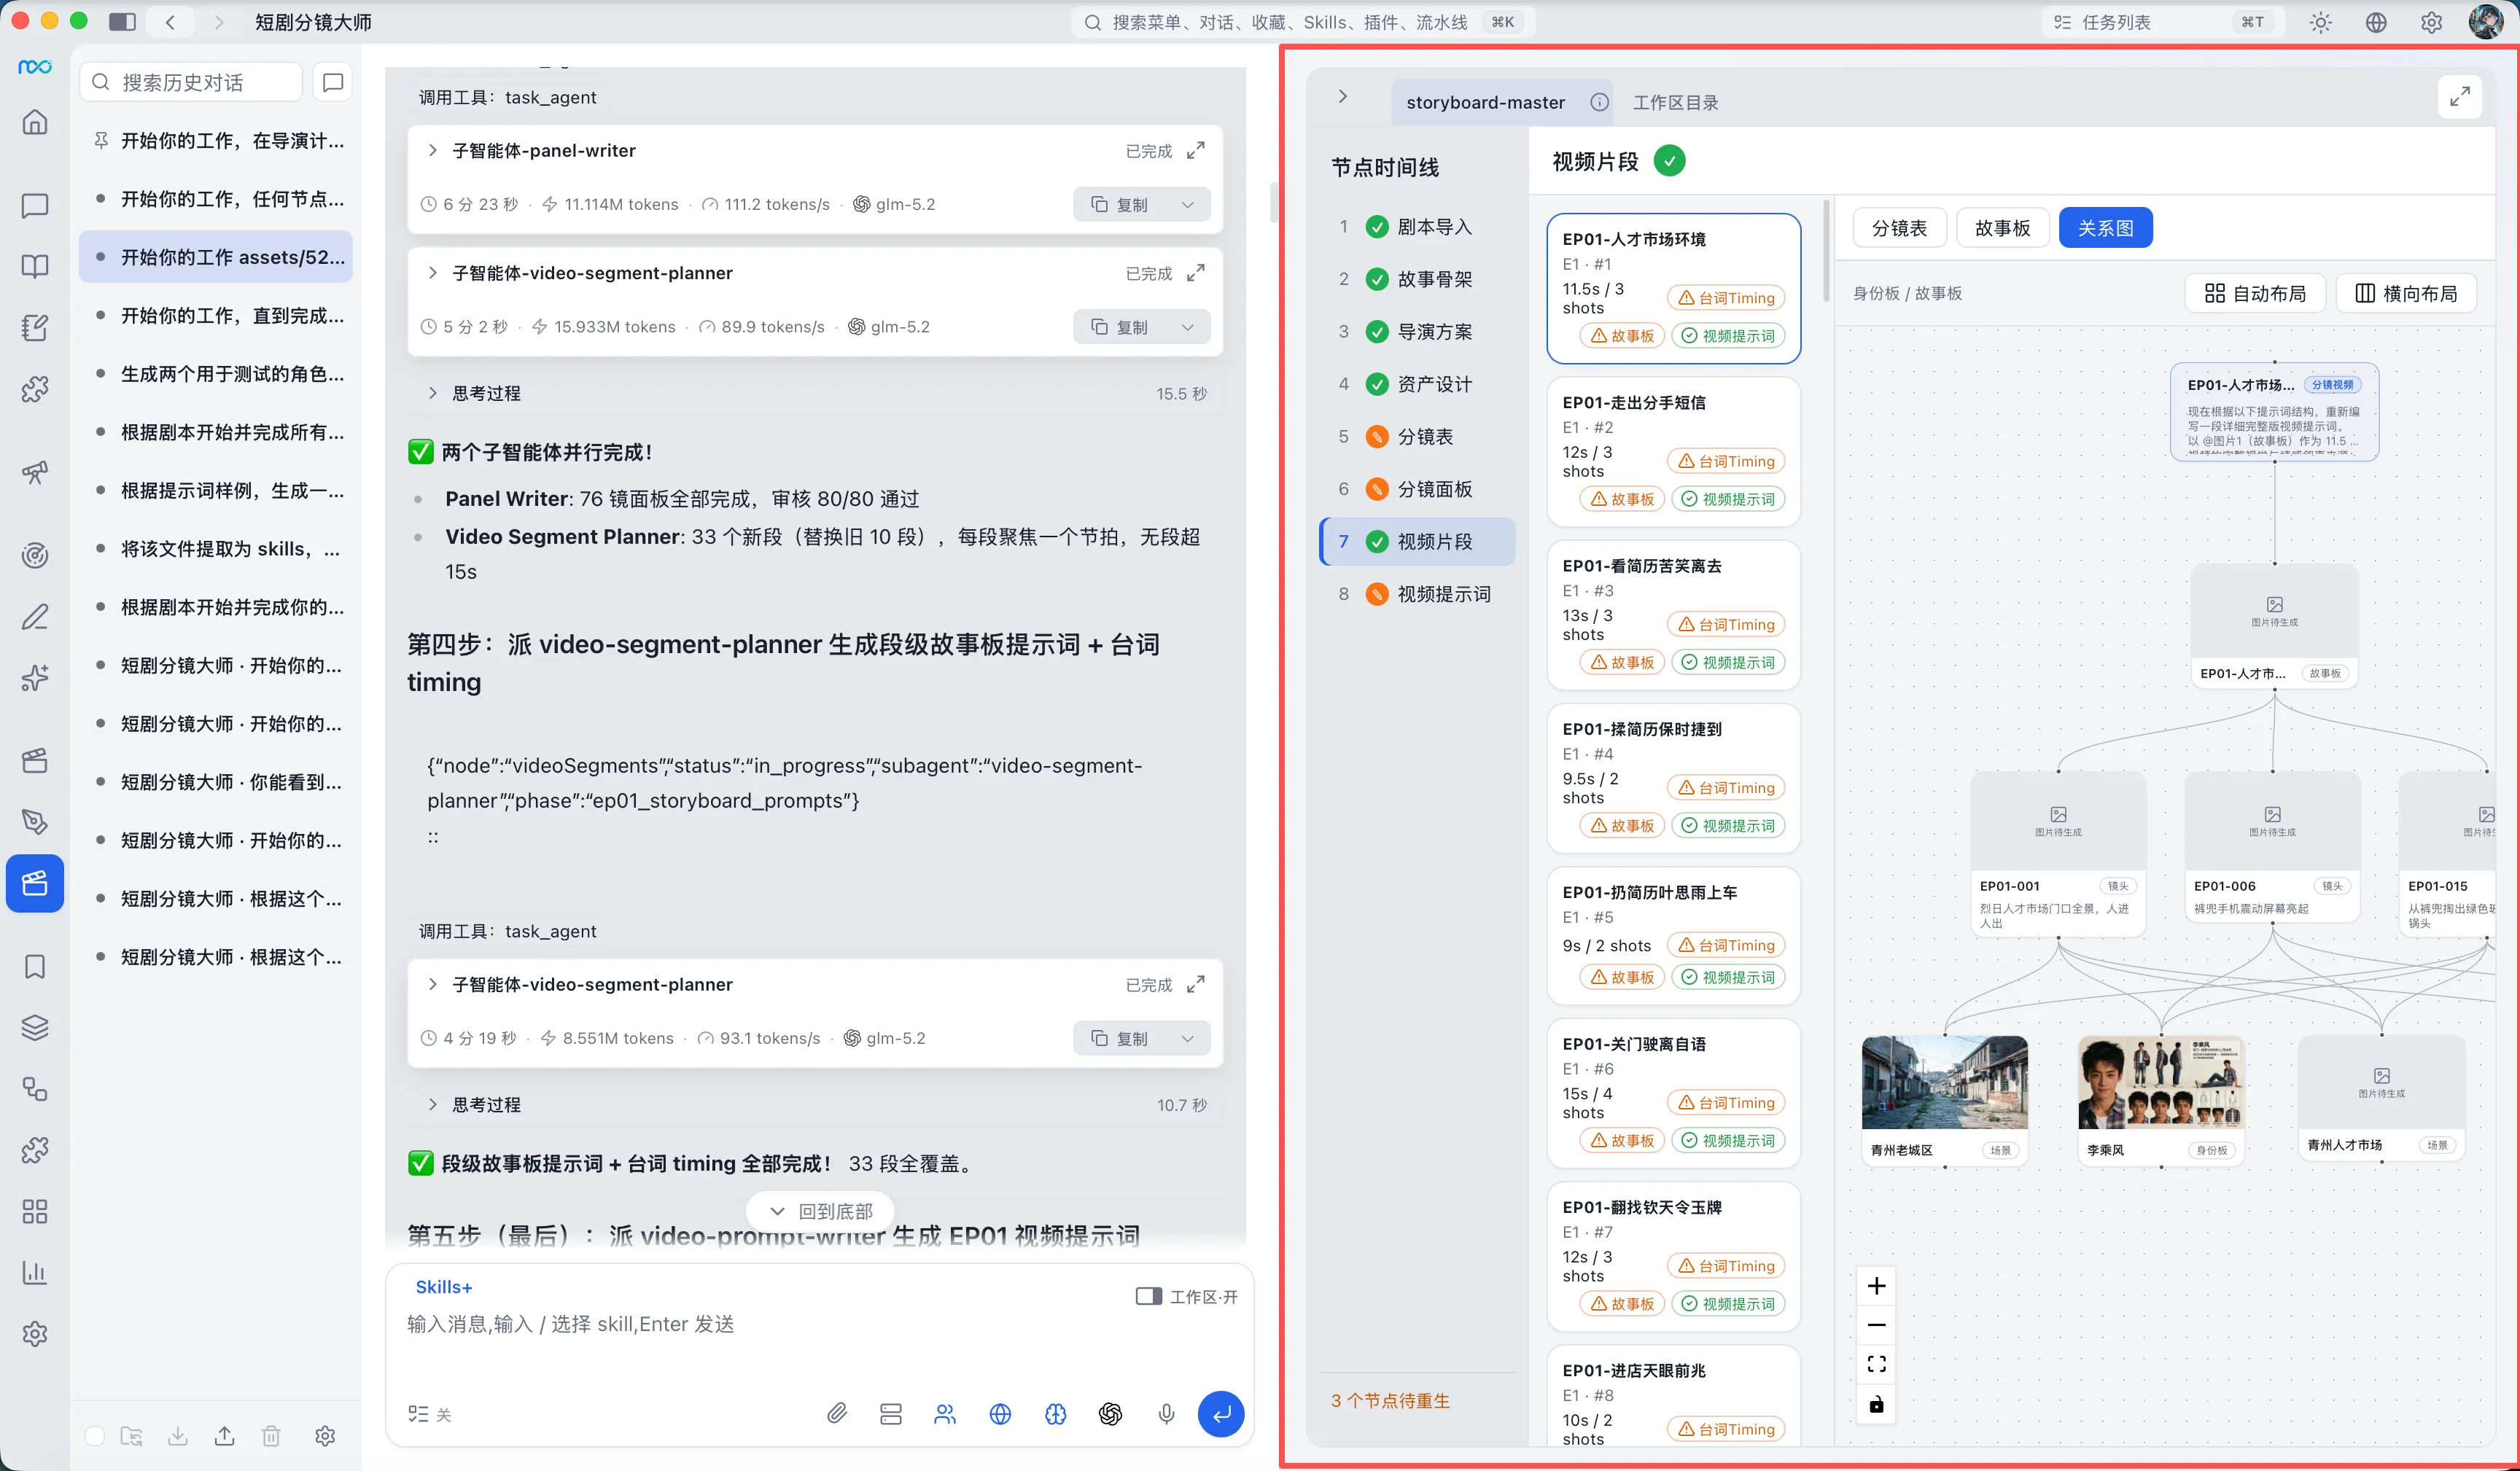Viewport: 2520px width, 1471px height.
Task: Toggle 故事板 badge on EP01-走出分手短信
Action: pos(1622,499)
